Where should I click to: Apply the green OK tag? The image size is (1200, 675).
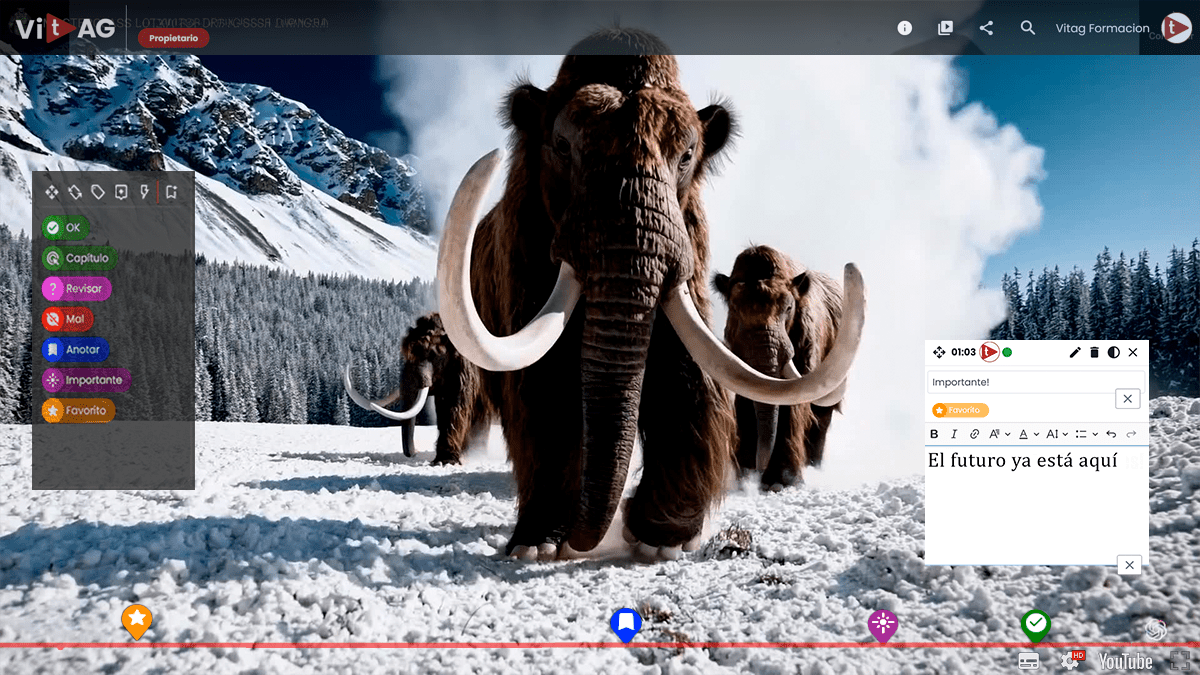[x=65, y=228]
